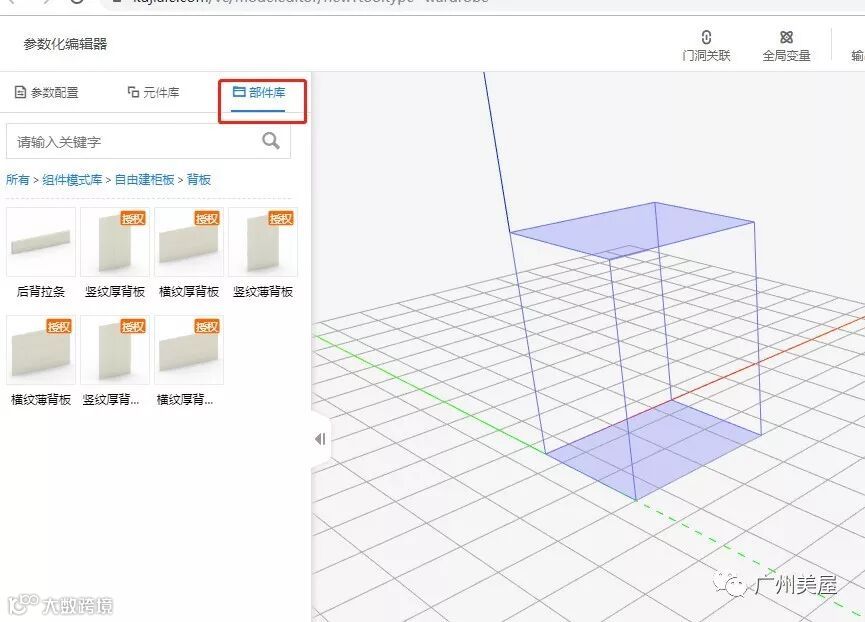Select the truncated 横纹厚背... thumbnail
The height and width of the screenshot is (622, 865).
(189, 350)
